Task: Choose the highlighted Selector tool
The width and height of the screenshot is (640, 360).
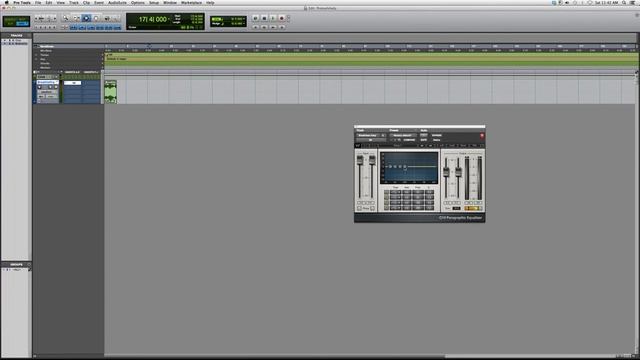Action: click(x=86, y=18)
